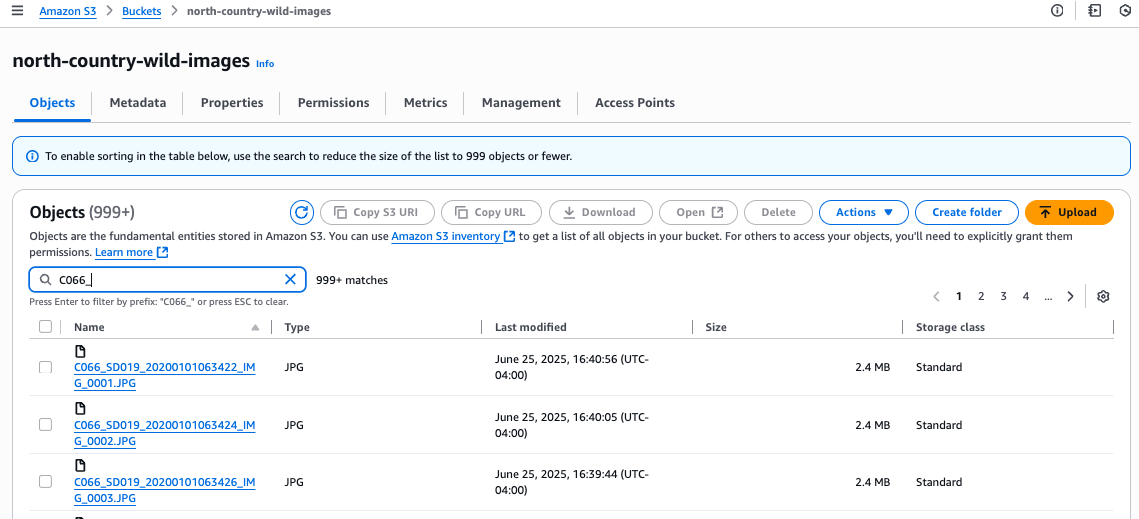Image resolution: width=1139 pixels, height=519 pixels.
Task: Click the prefix search input field
Action: point(167,280)
